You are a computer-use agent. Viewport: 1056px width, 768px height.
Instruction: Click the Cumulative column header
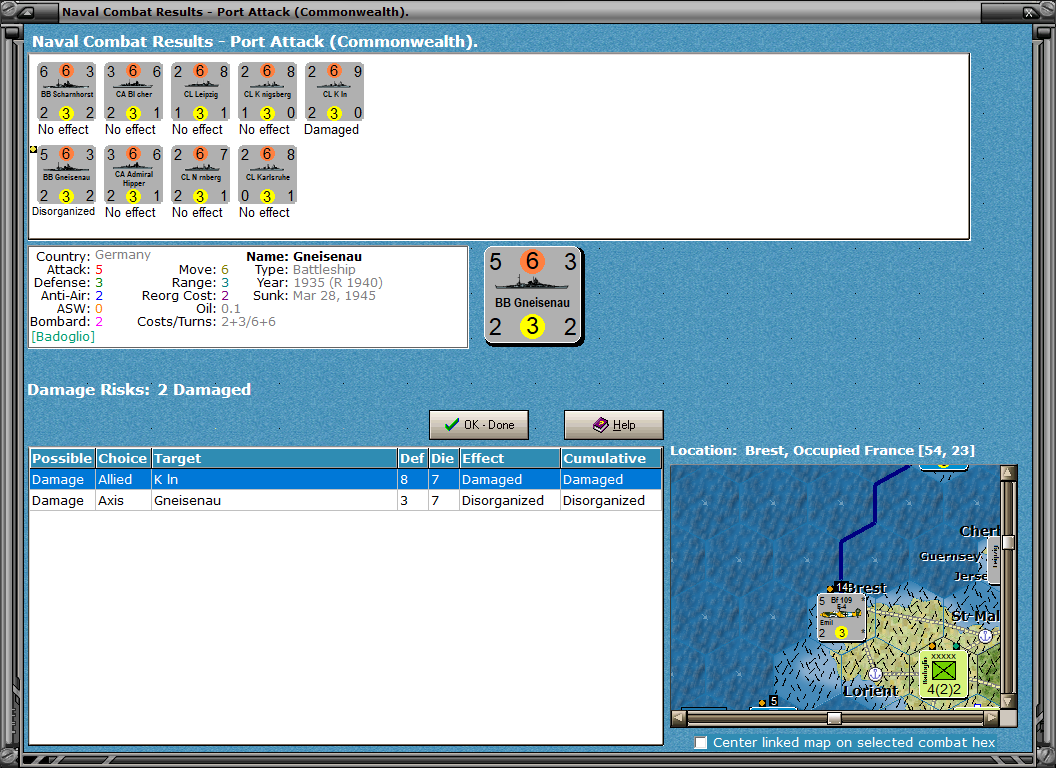click(x=612, y=458)
